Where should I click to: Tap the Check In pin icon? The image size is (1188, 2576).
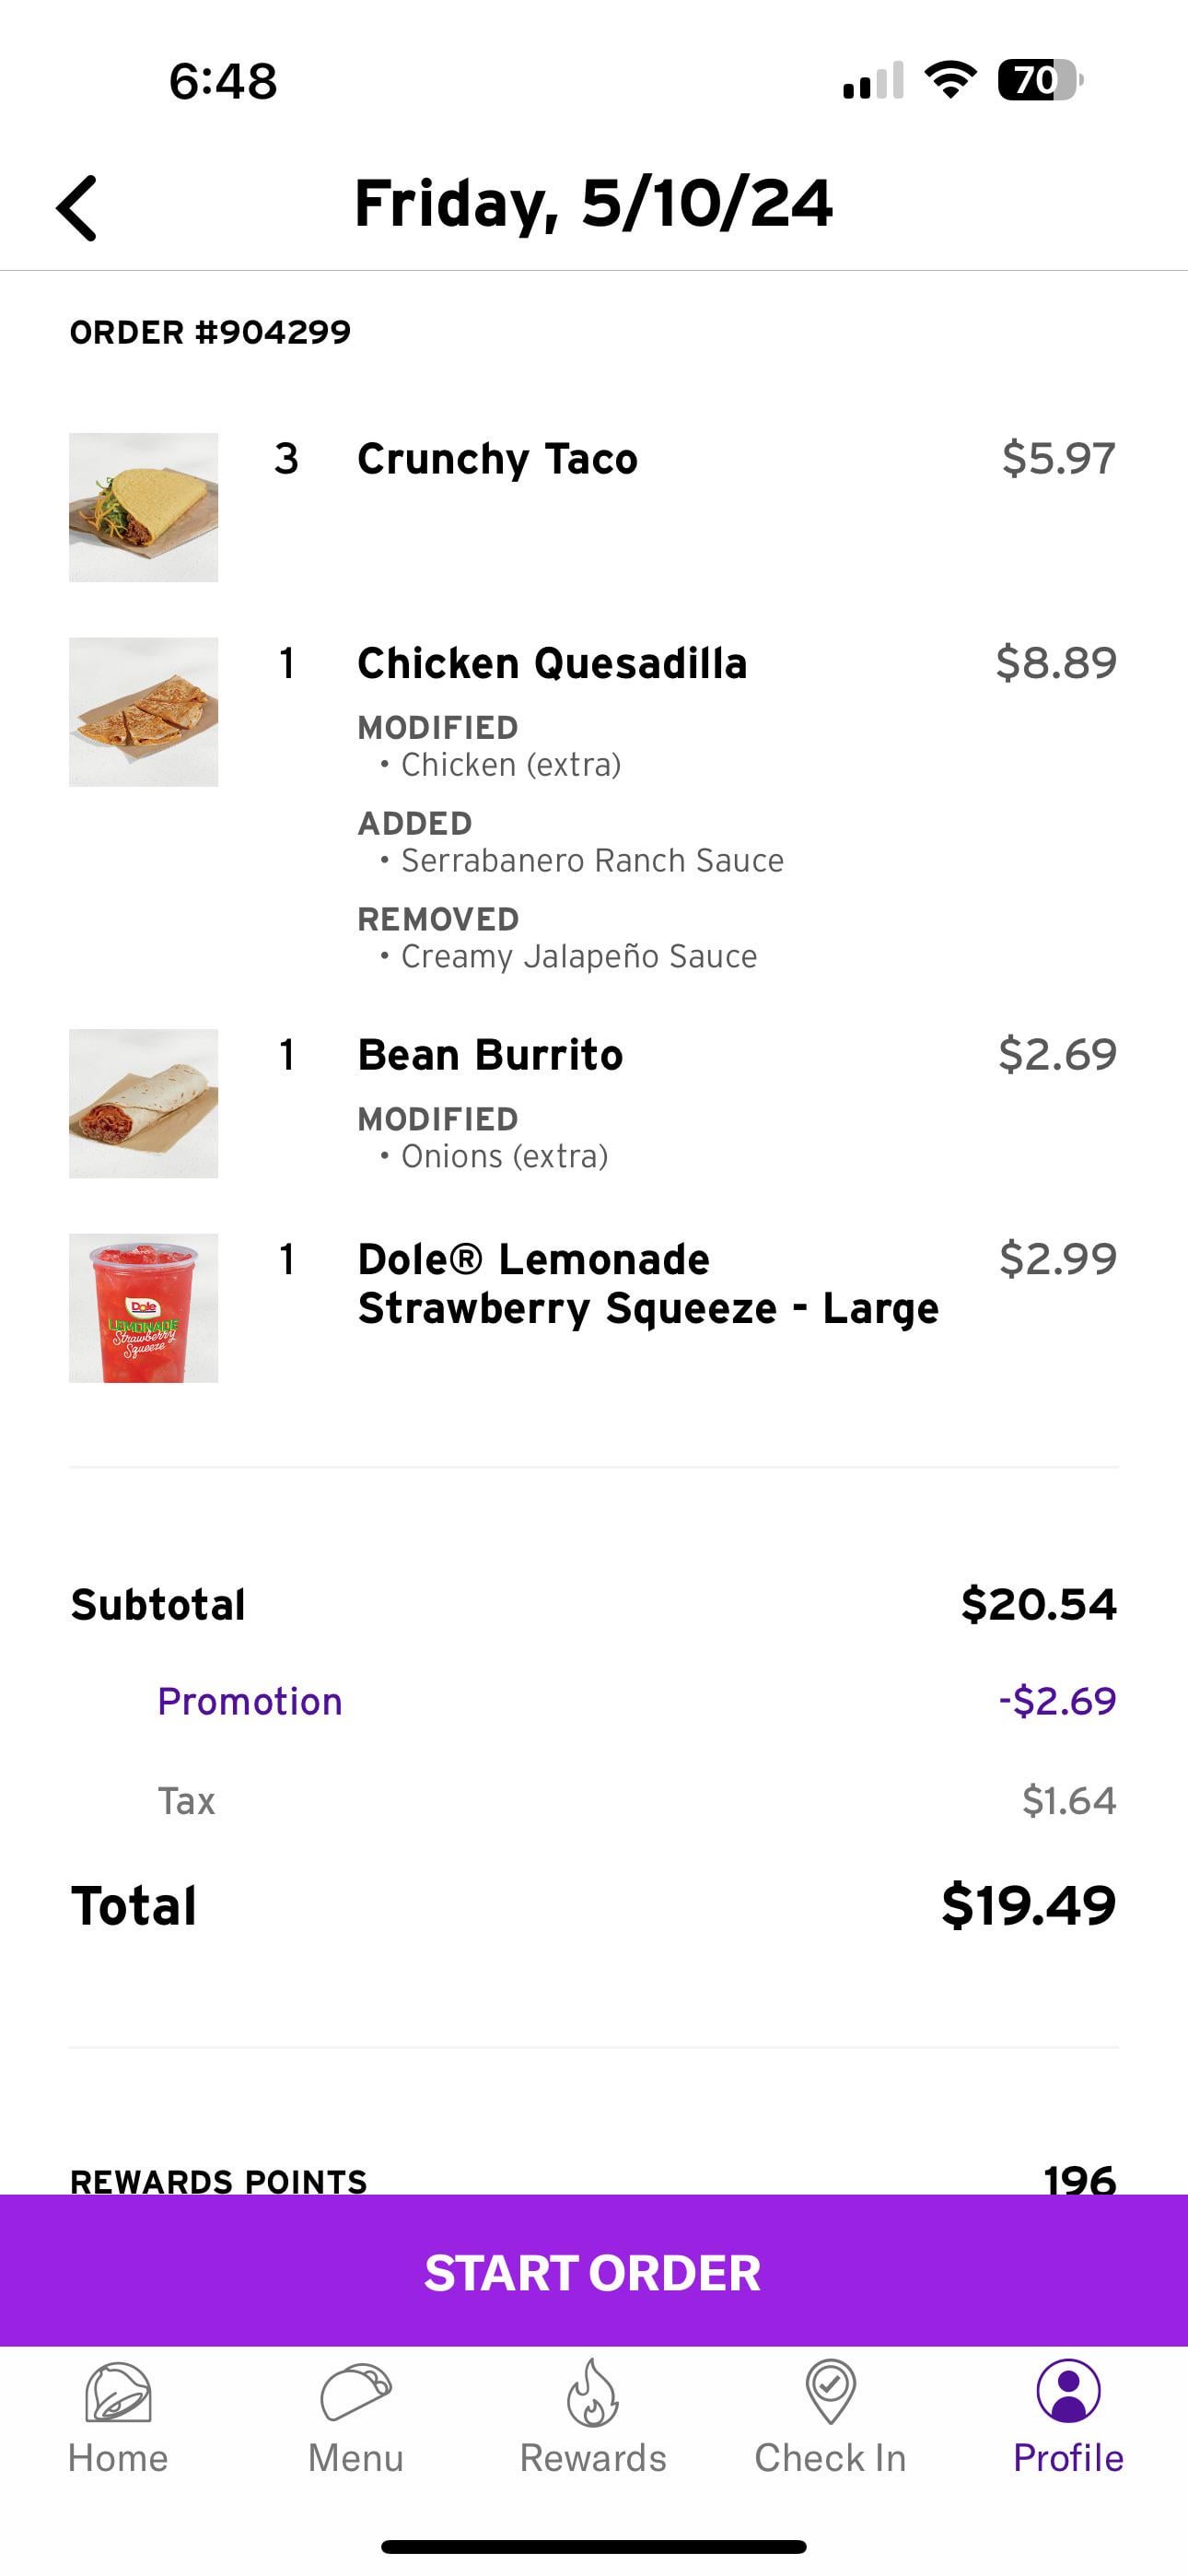pos(830,2393)
